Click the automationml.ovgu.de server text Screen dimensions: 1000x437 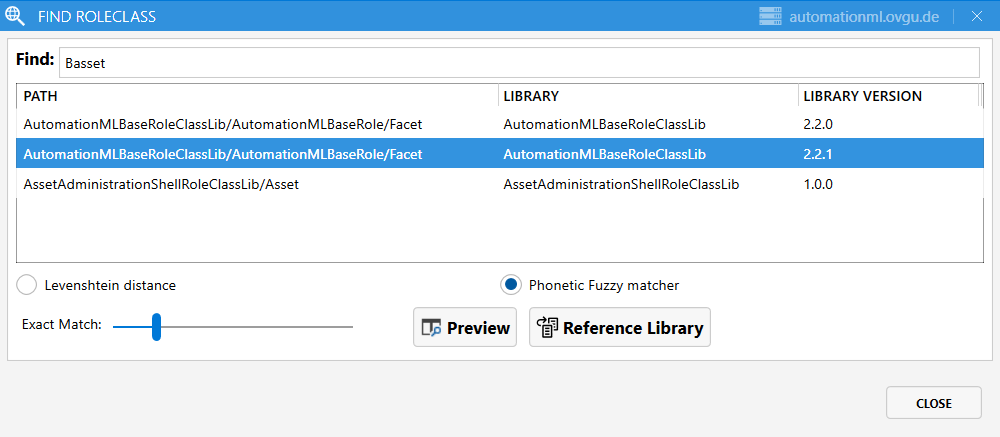point(864,16)
